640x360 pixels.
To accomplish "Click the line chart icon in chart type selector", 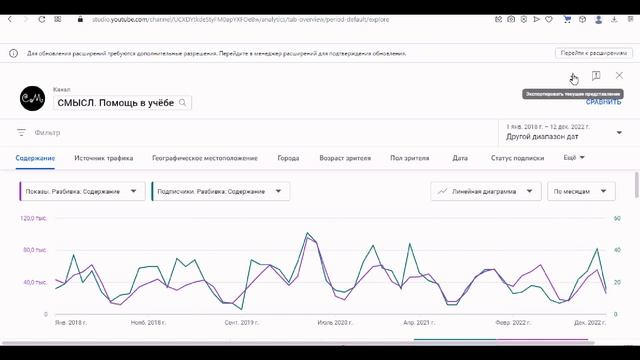I will point(442,191).
